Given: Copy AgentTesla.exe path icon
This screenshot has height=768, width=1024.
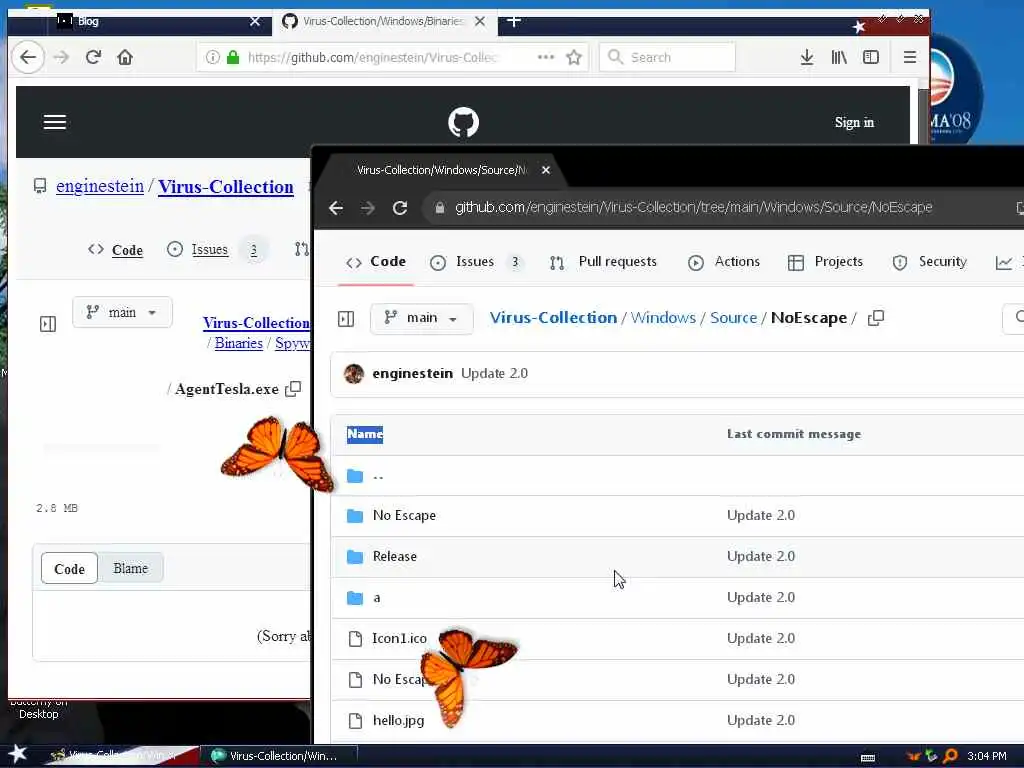Looking at the screenshot, I should tap(293, 389).
